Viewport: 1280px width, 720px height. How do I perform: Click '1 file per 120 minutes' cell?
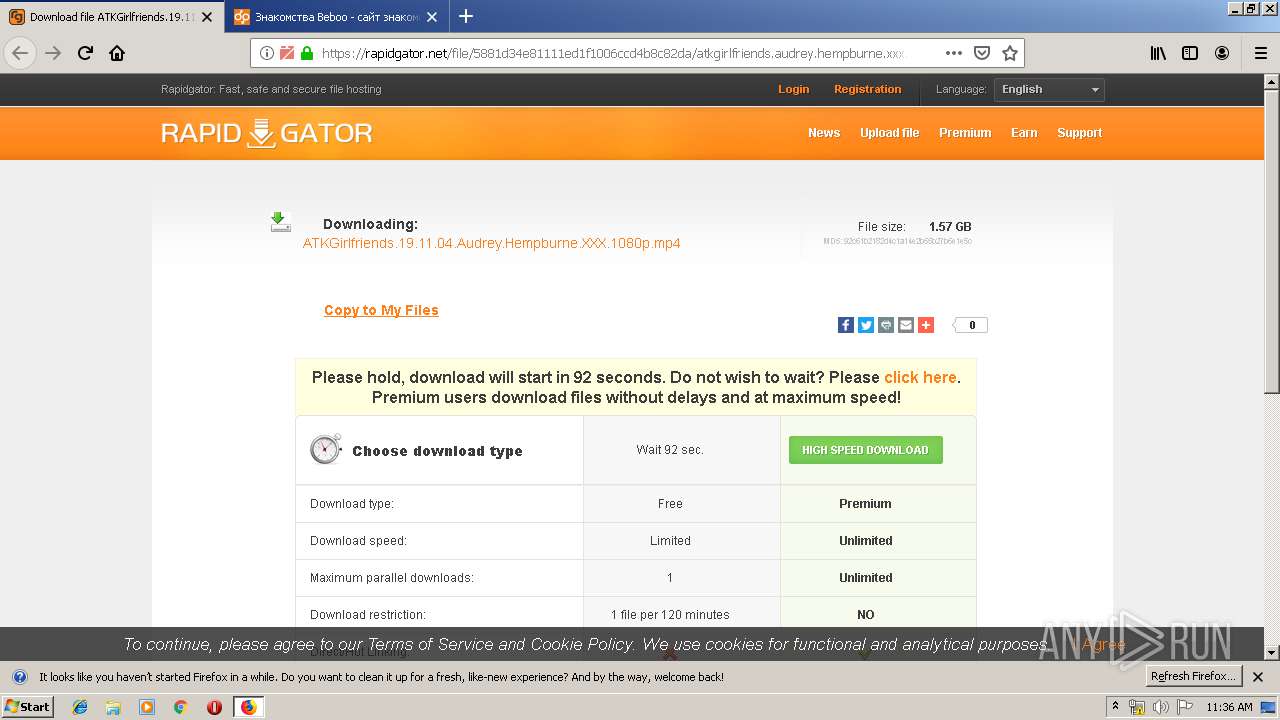coord(670,615)
